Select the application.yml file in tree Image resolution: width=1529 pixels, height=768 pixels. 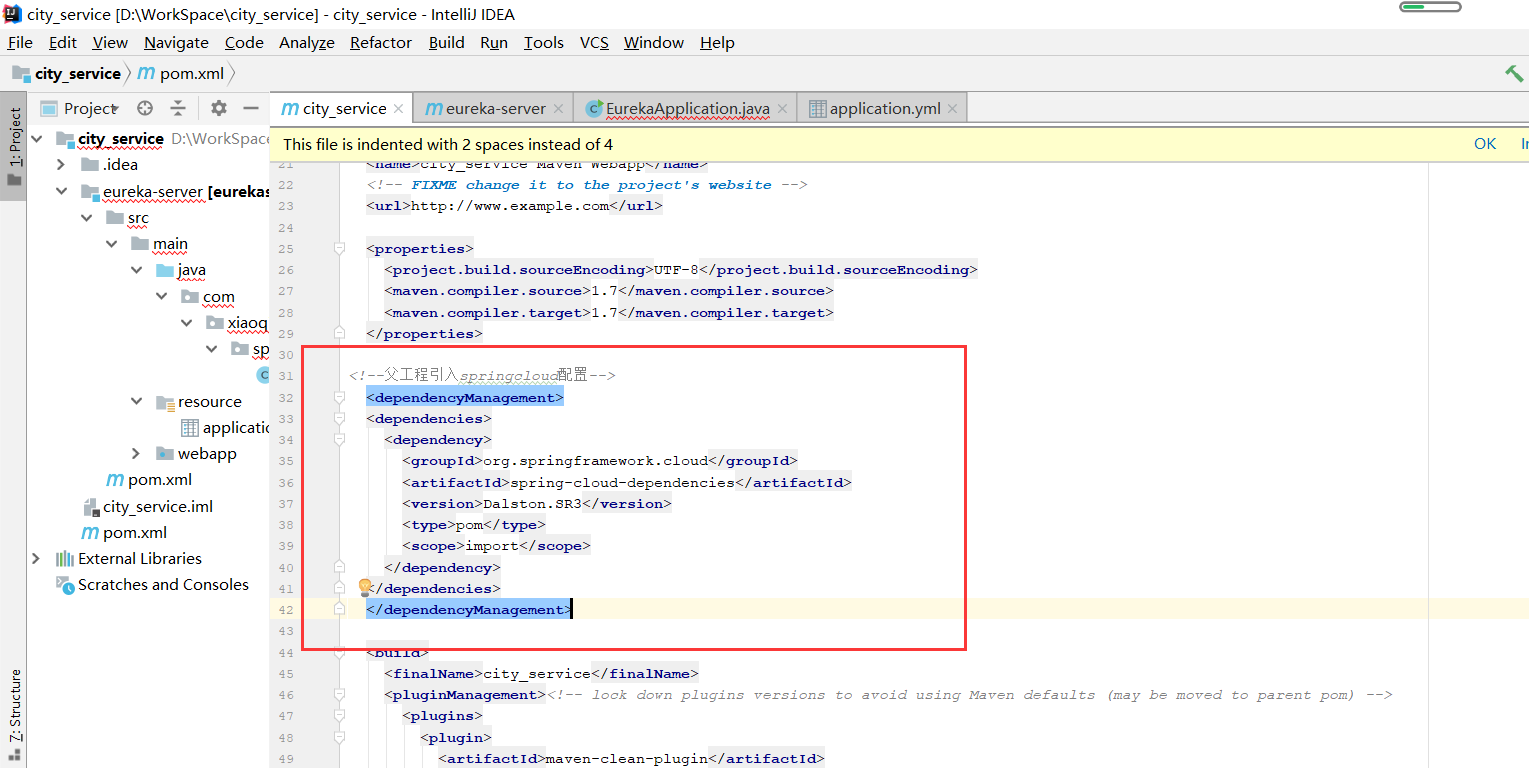225,428
